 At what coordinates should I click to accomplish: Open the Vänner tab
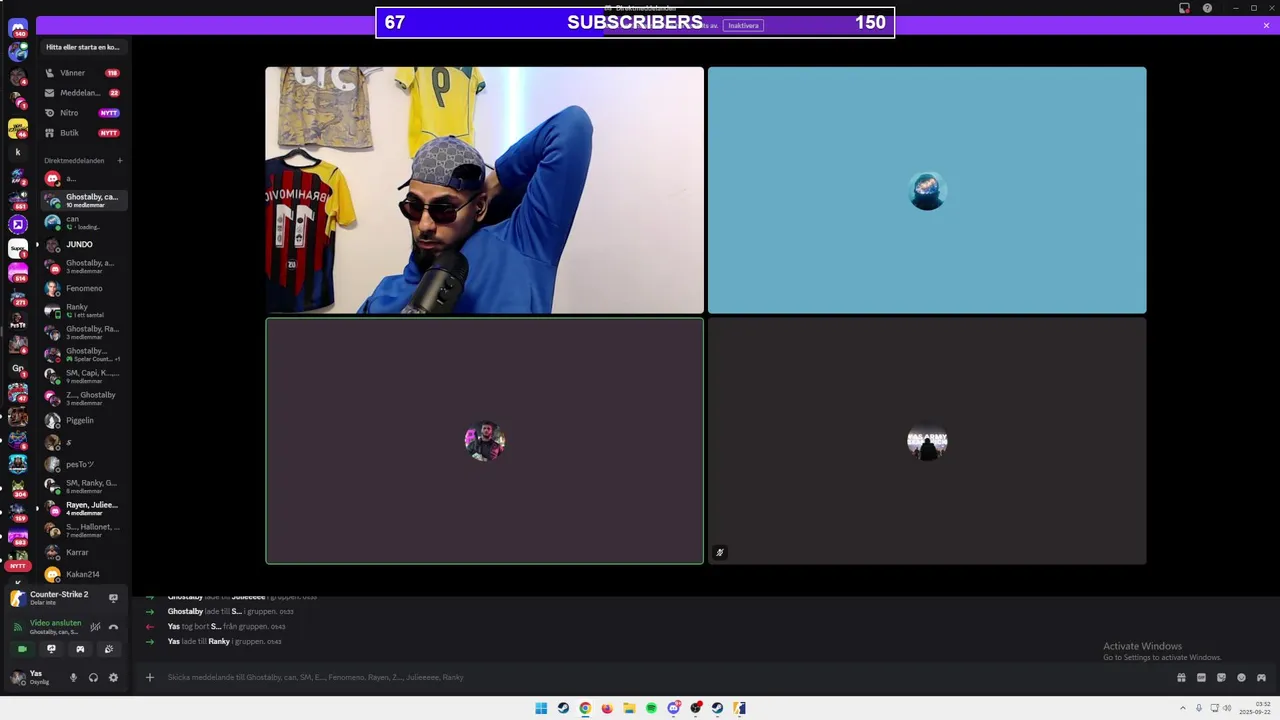(83, 73)
